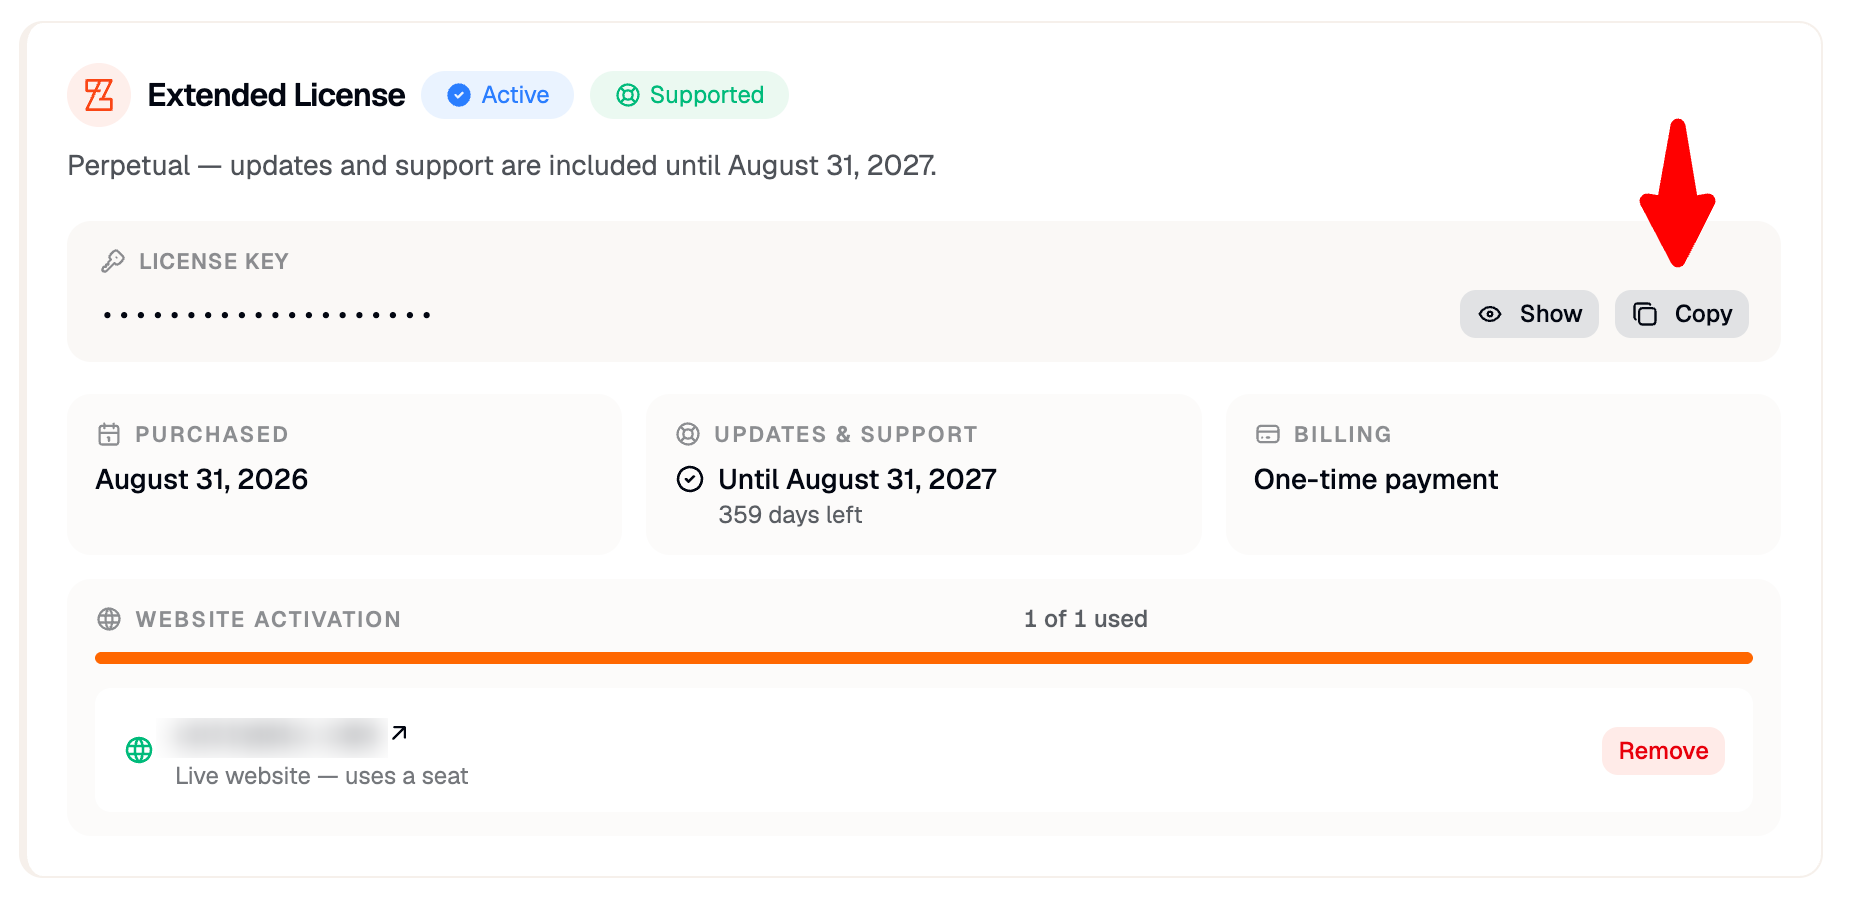This screenshot has width=1854, height=912.
Task: Open the website via external arrow icon
Action: coord(399,733)
